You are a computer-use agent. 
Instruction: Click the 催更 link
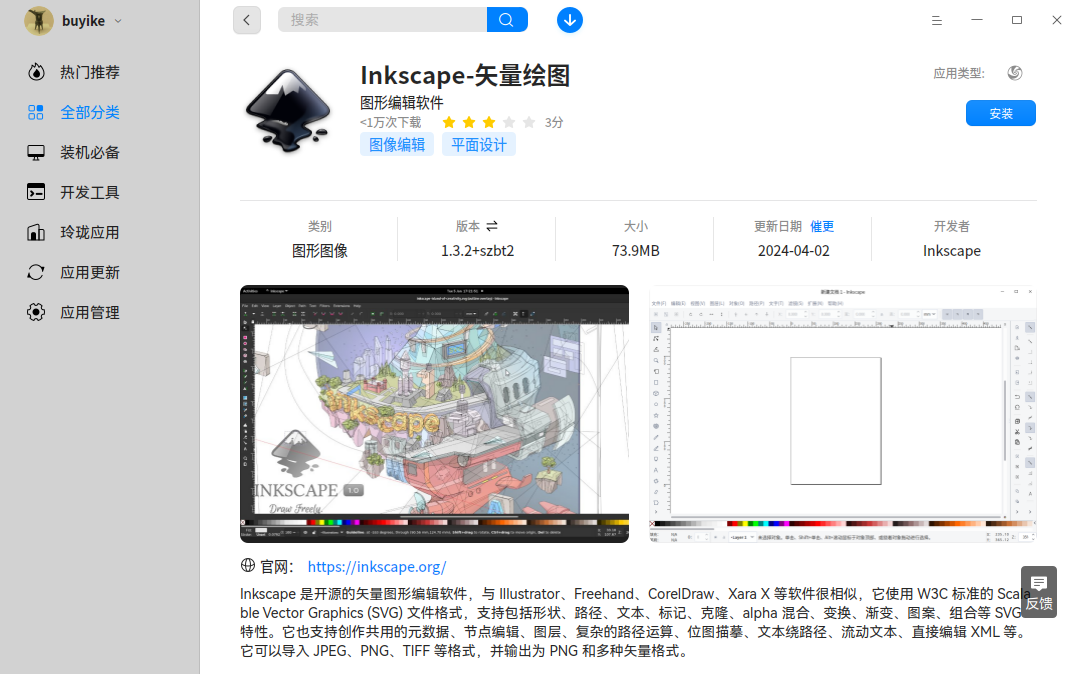[822, 226]
